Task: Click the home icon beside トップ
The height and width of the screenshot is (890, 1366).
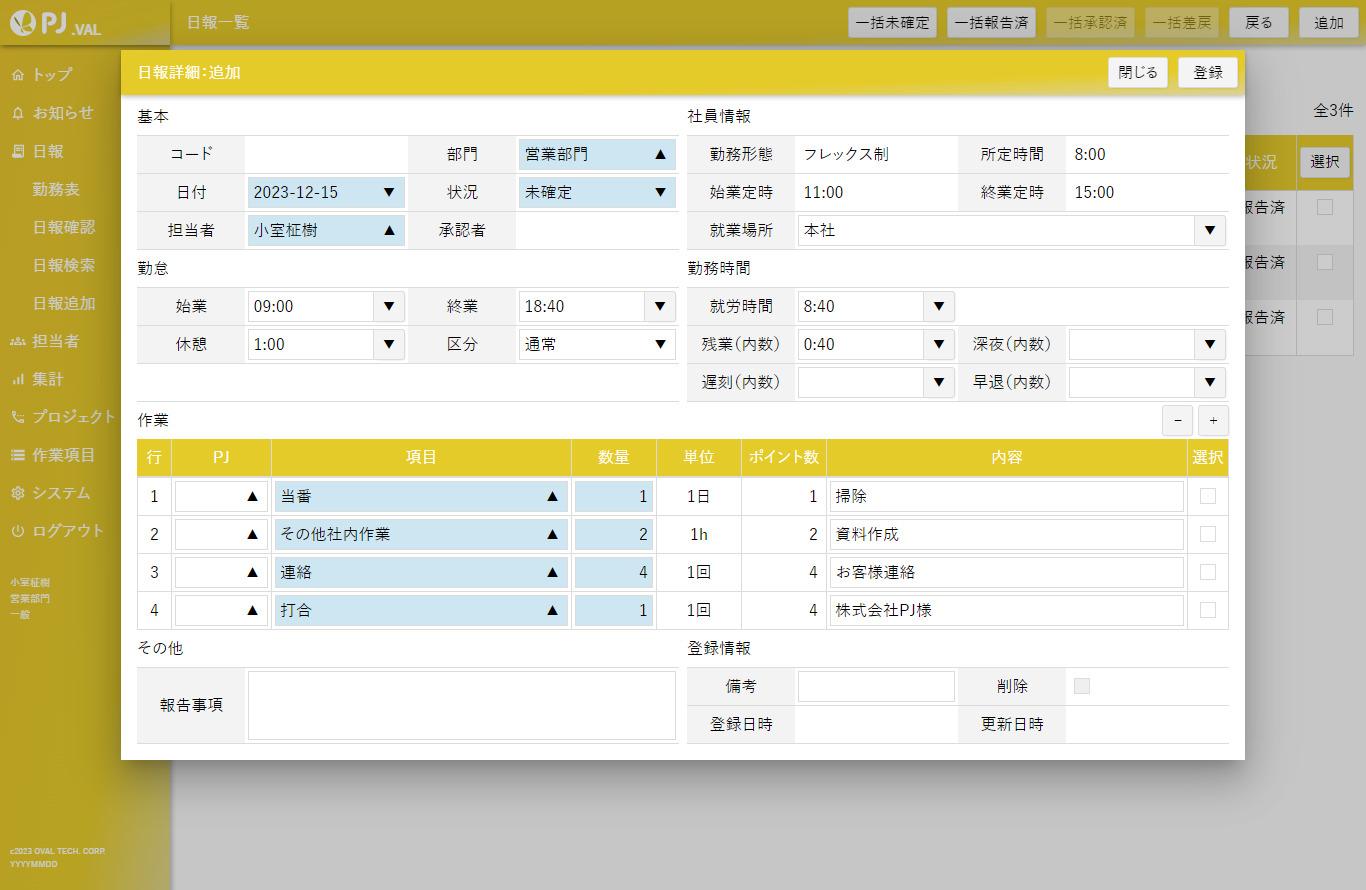Action: click(x=18, y=75)
